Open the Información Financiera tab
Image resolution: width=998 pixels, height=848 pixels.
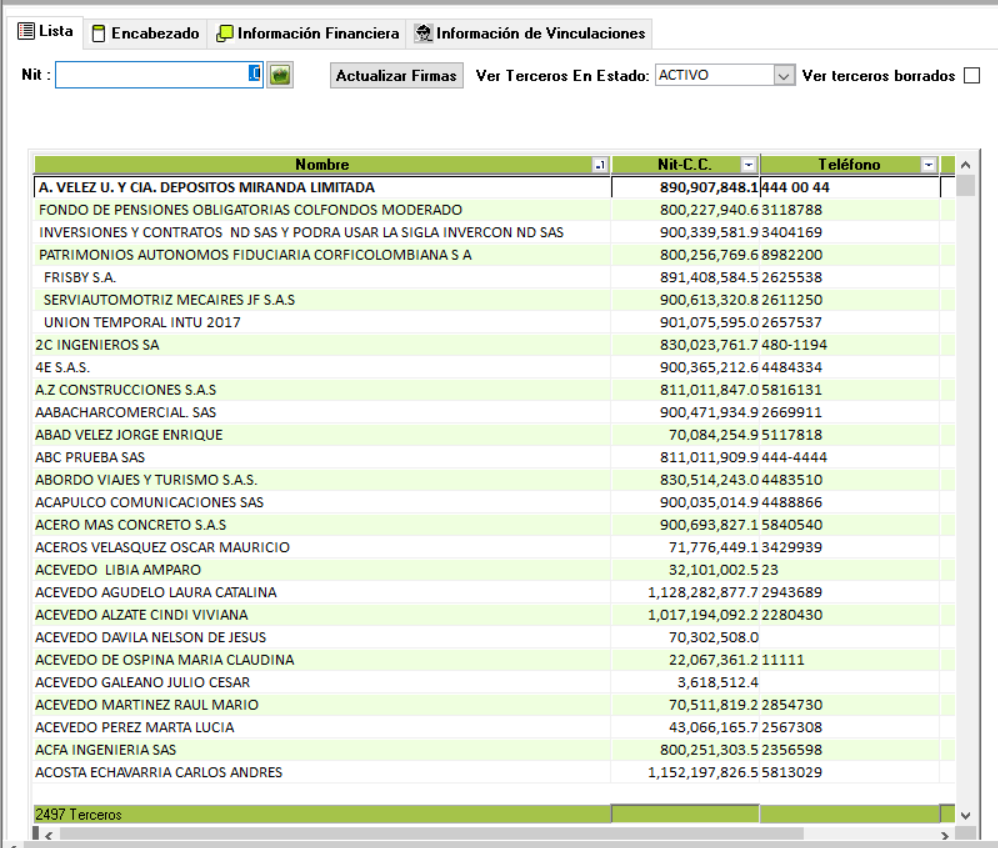coord(308,34)
